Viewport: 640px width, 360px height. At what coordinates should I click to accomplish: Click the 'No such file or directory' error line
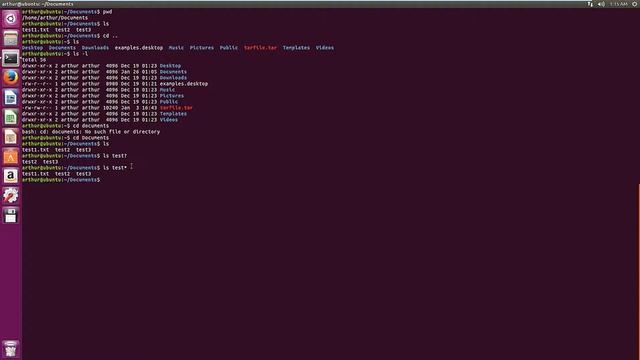[91, 132]
